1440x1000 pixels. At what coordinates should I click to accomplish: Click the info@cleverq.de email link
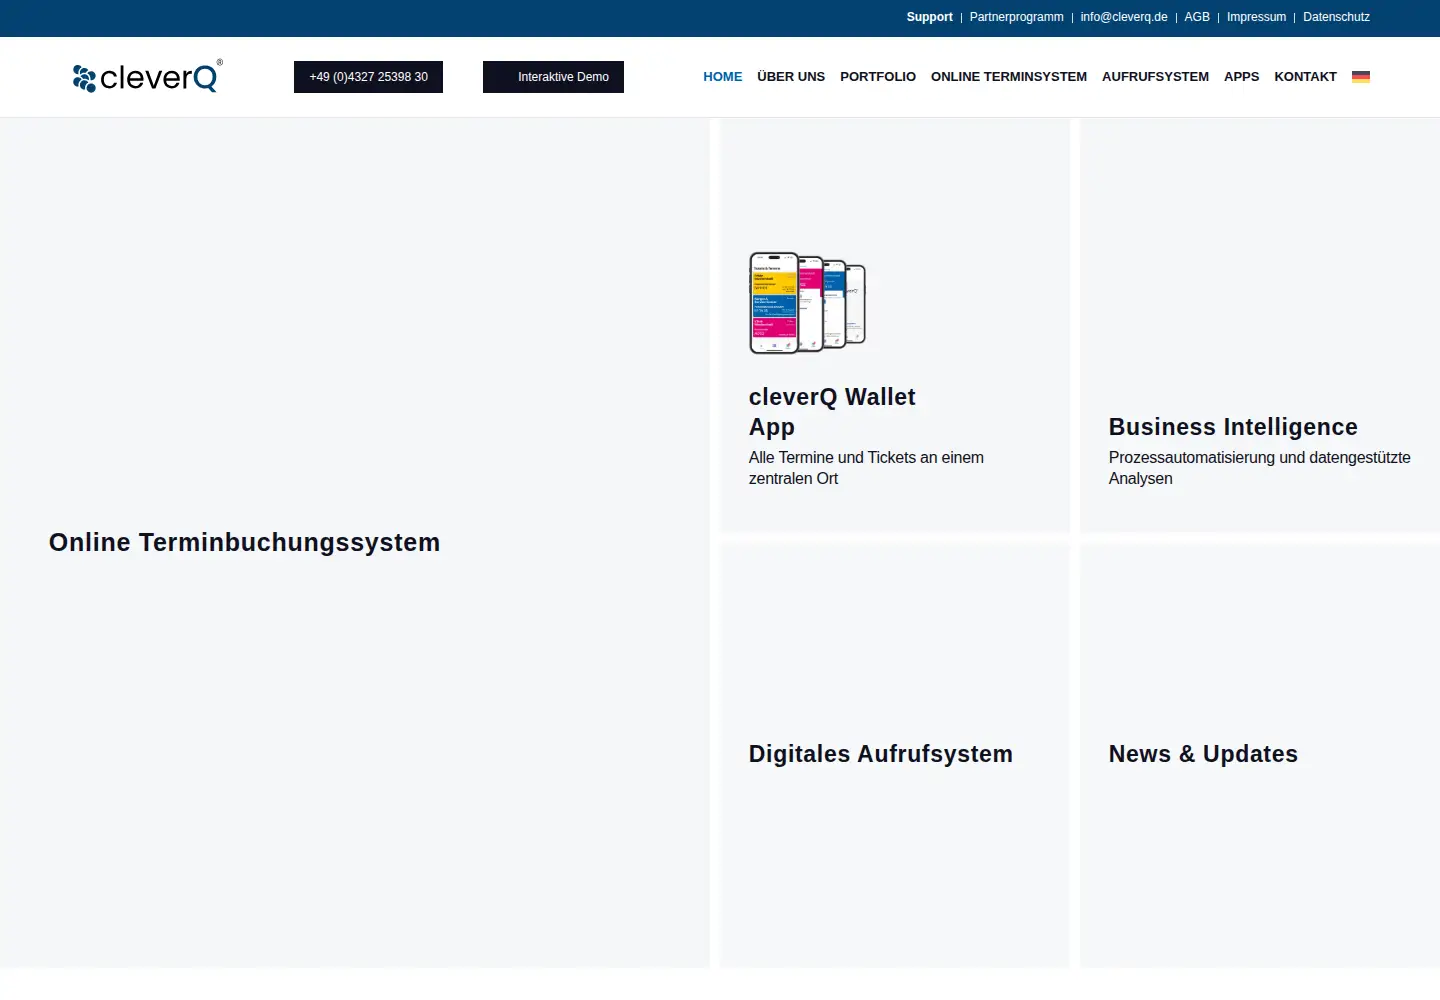tap(1124, 17)
